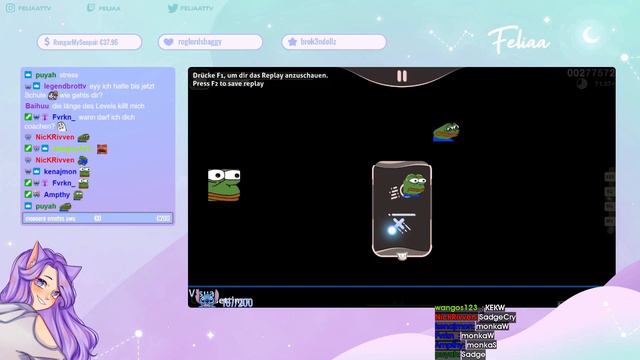Screen dimensions: 640x360
Task: Click username Ampthy in chat
Action: pos(57,195)
